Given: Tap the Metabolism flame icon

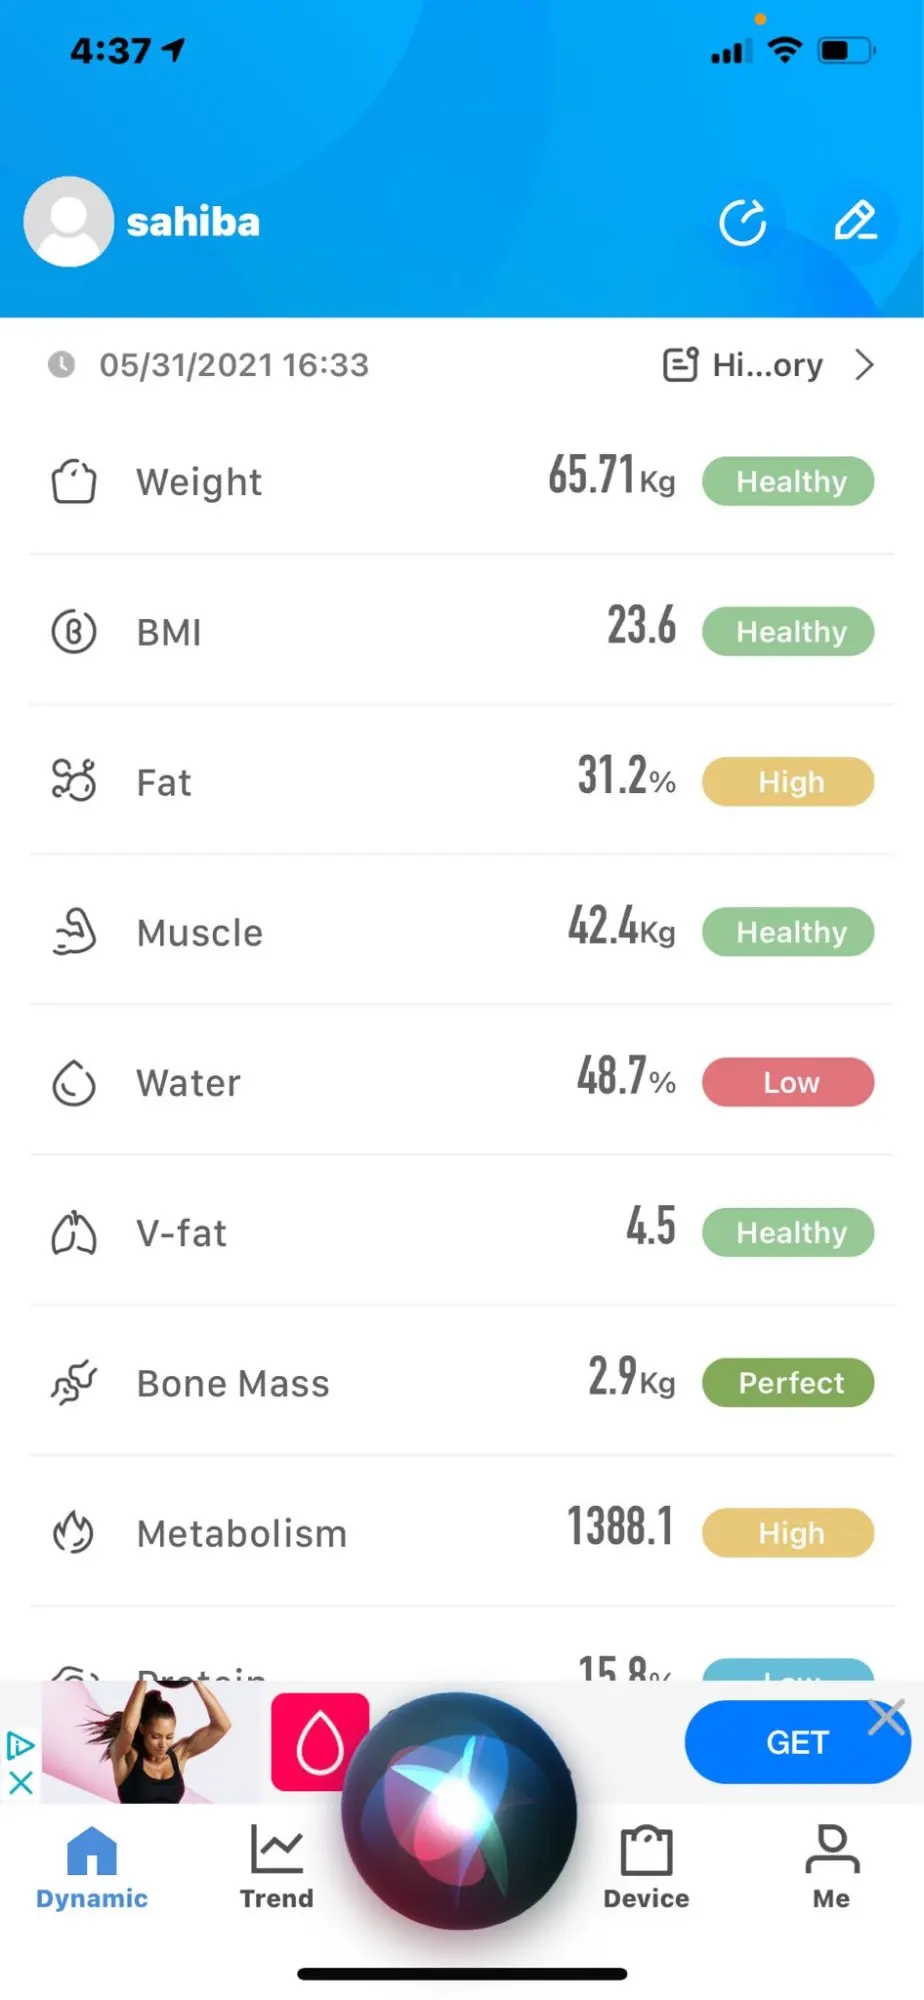Looking at the screenshot, I should [x=74, y=1532].
